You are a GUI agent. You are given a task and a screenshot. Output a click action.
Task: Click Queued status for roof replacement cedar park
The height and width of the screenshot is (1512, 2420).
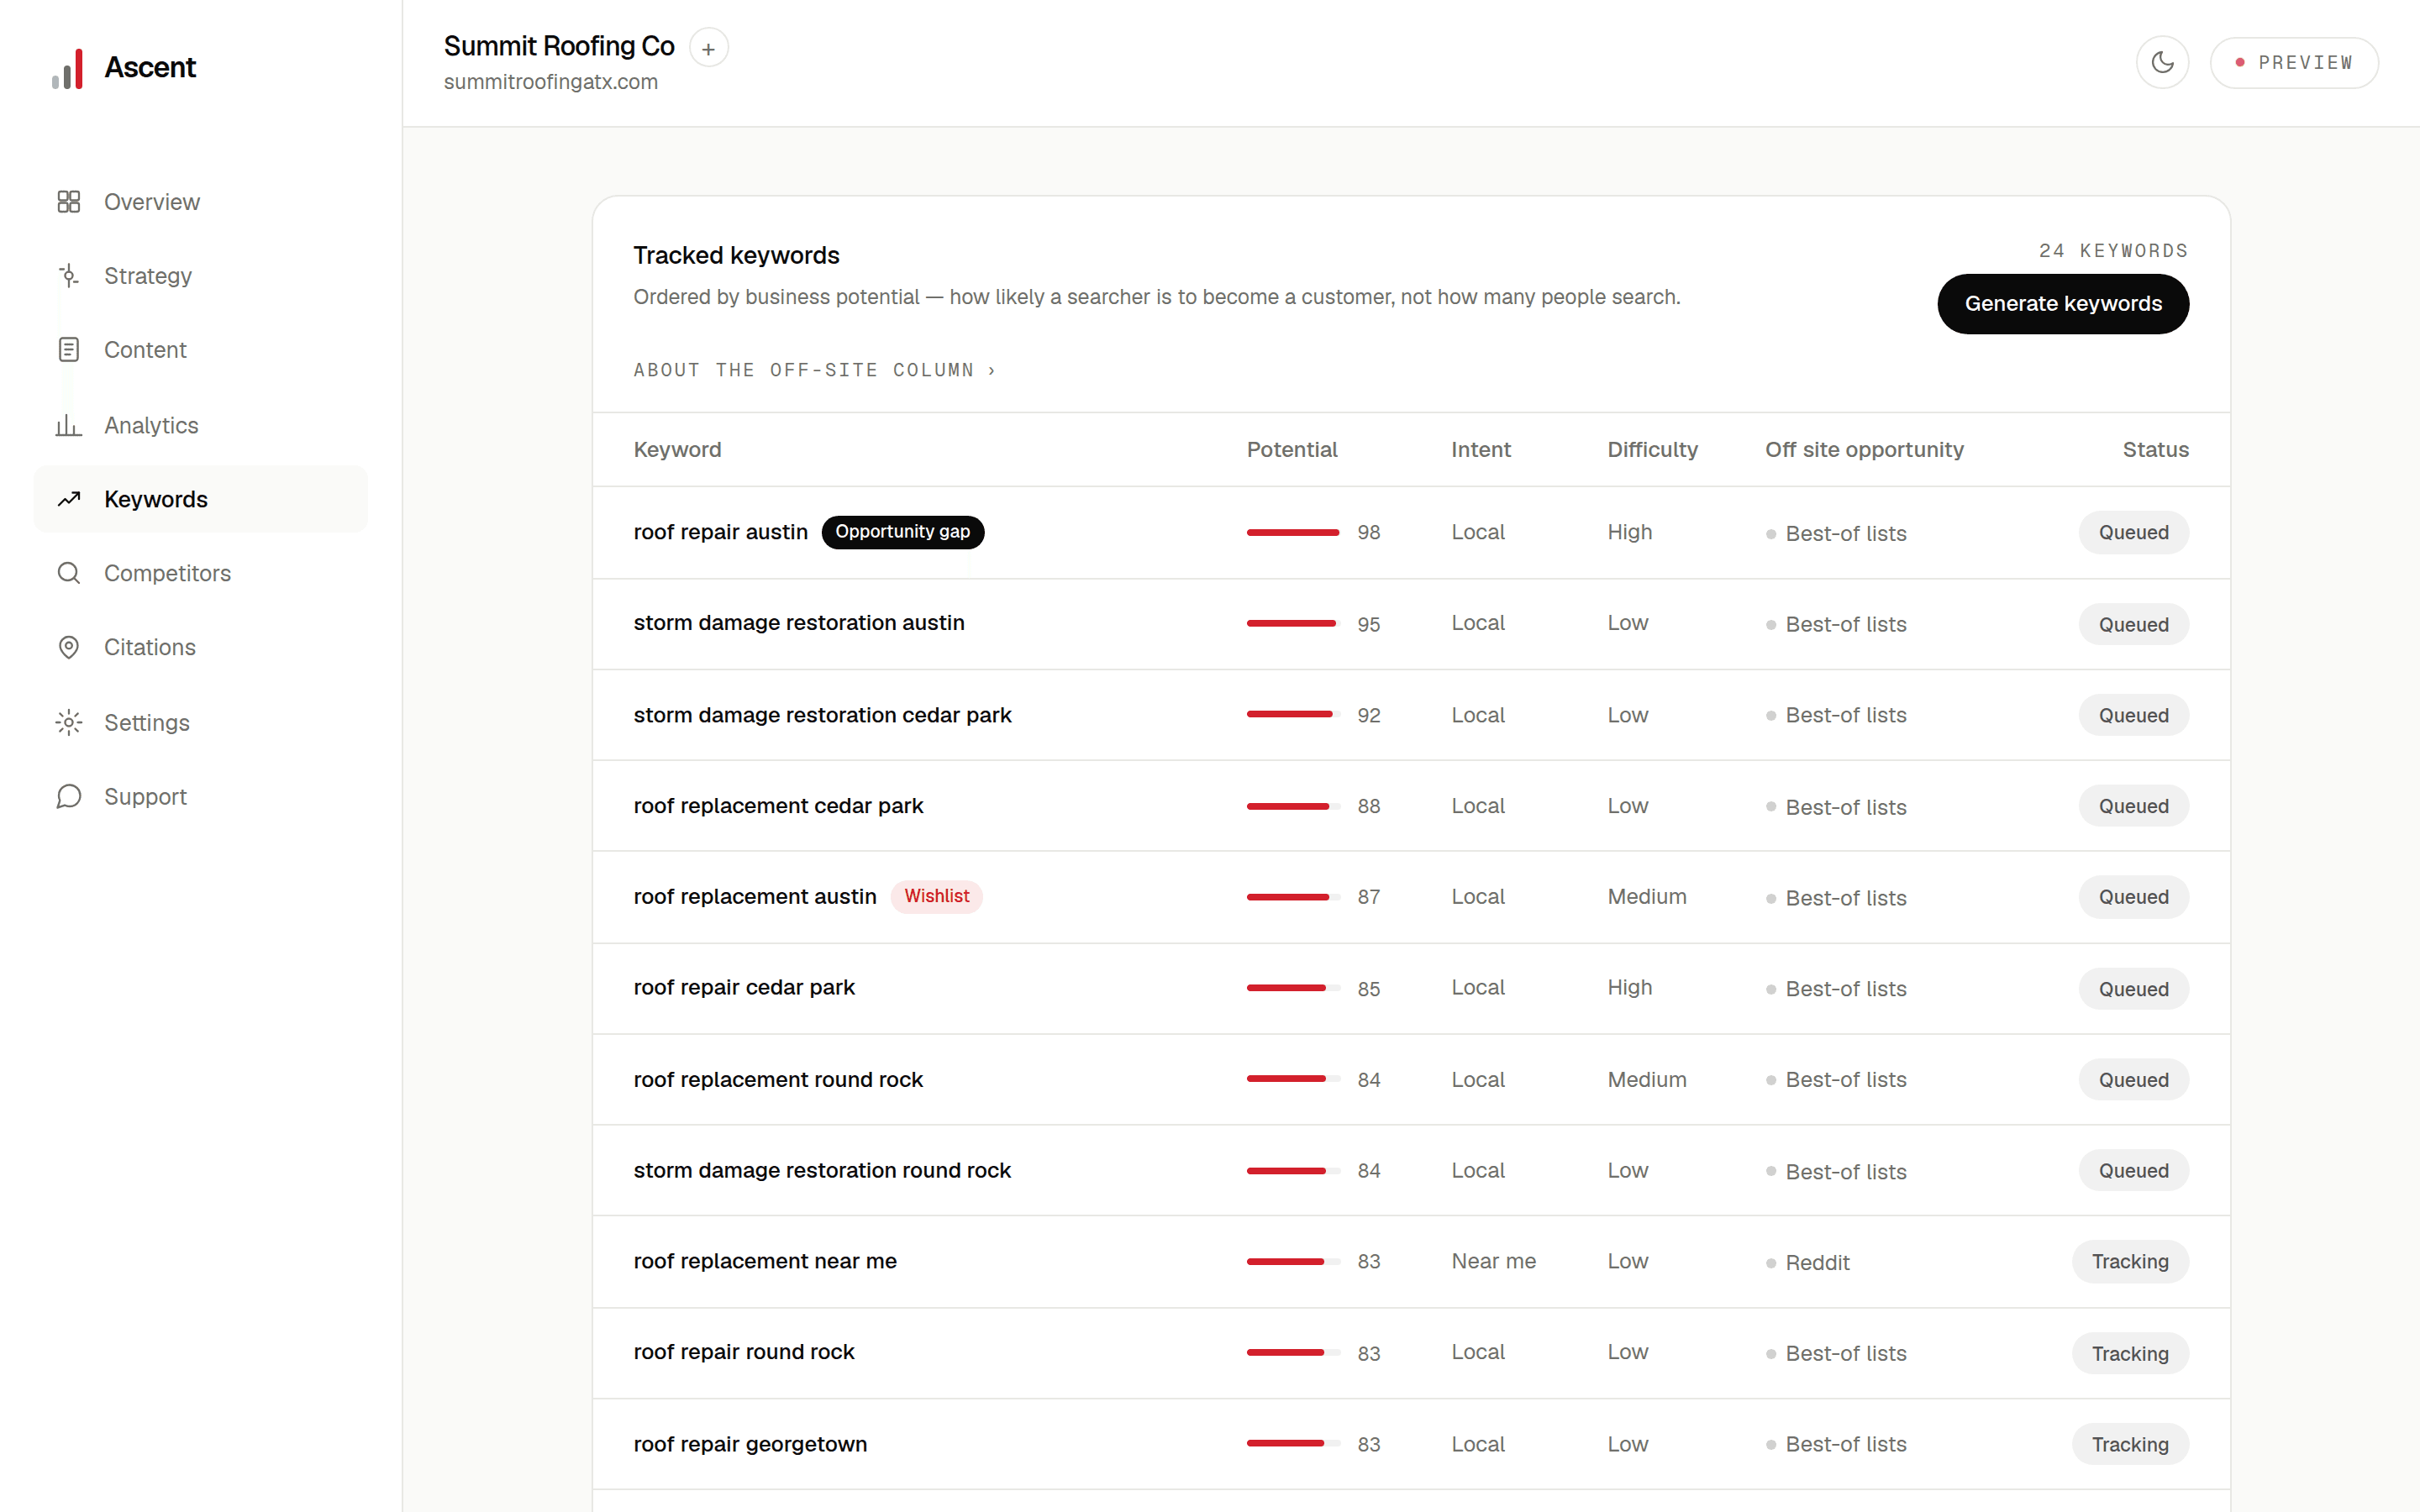click(2133, 806)
